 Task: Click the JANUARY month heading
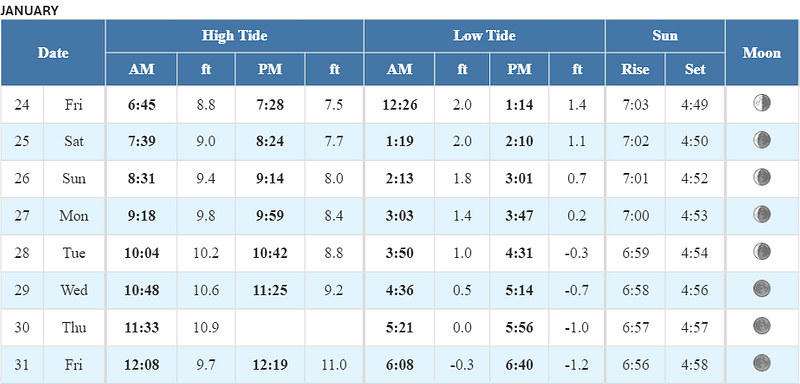(30, 10)
